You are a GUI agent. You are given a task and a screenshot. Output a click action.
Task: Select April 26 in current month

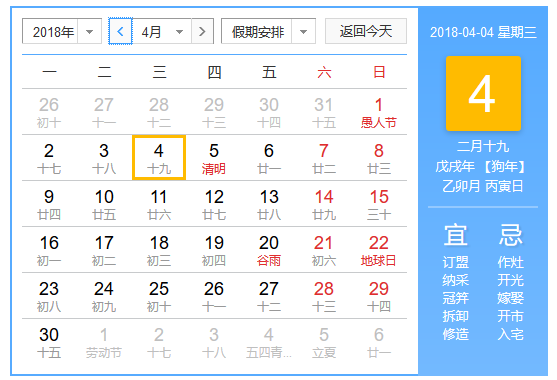point(214,296)
